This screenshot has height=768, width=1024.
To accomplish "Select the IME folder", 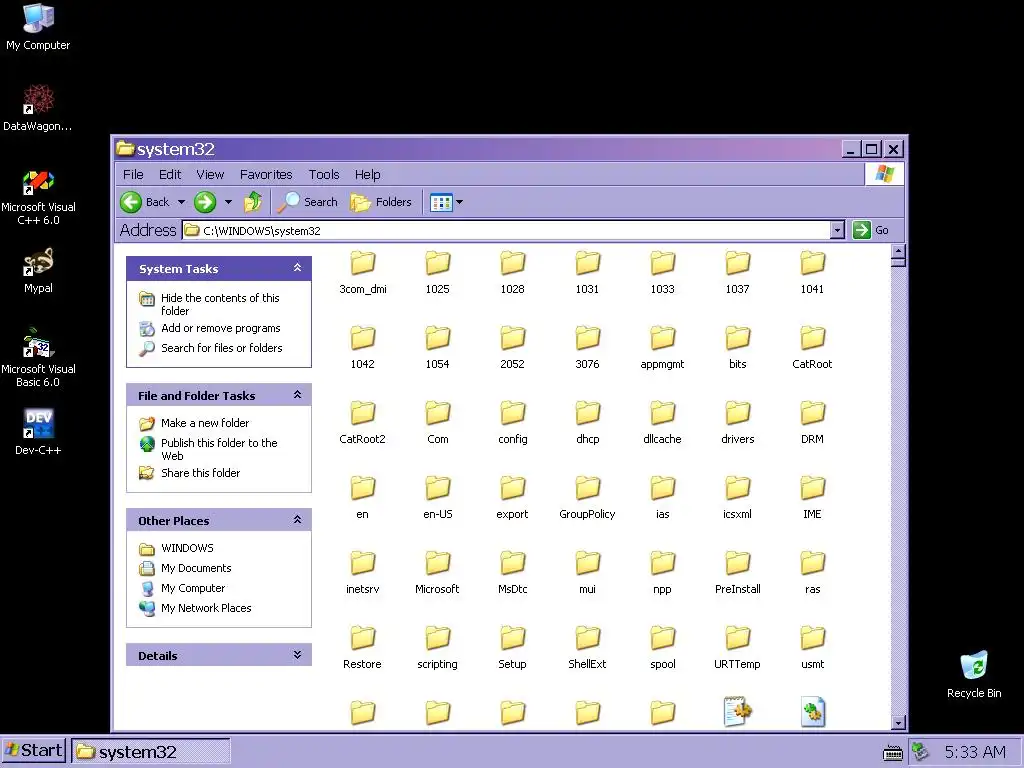I will coord(812,498).
